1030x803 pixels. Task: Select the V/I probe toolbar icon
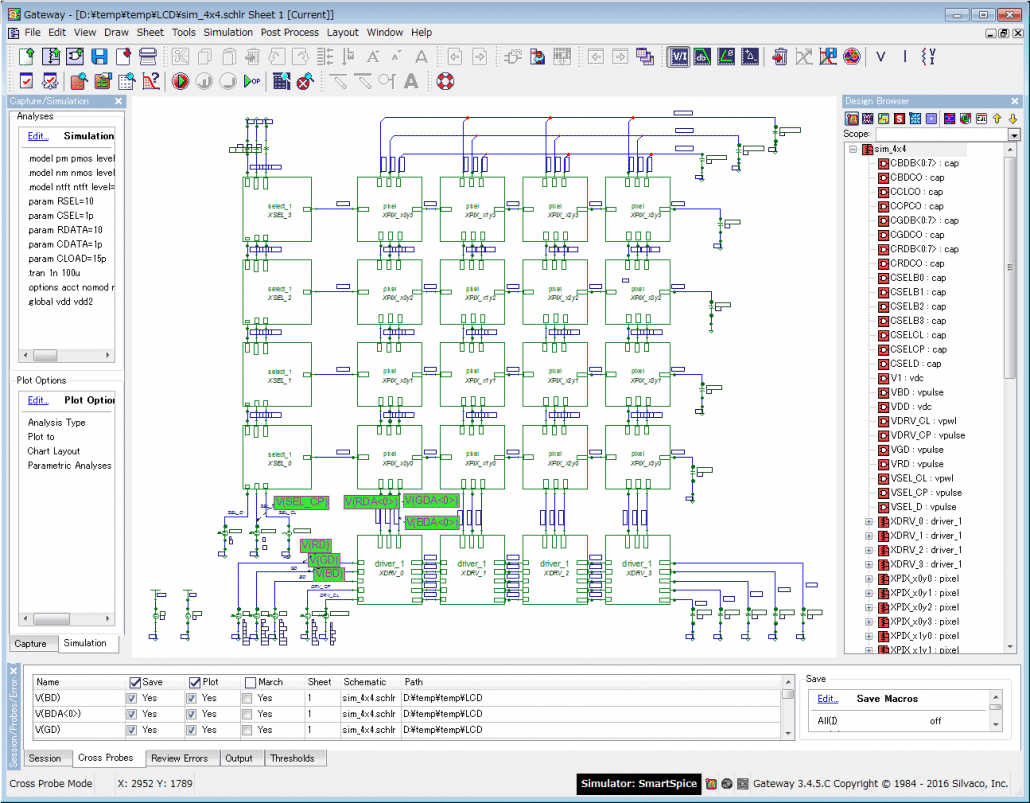point(678,57)
